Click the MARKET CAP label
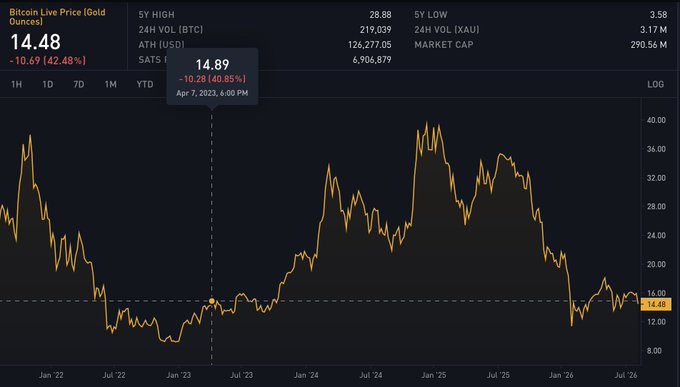Screen dimensions: 680x387 pos(444,45)
